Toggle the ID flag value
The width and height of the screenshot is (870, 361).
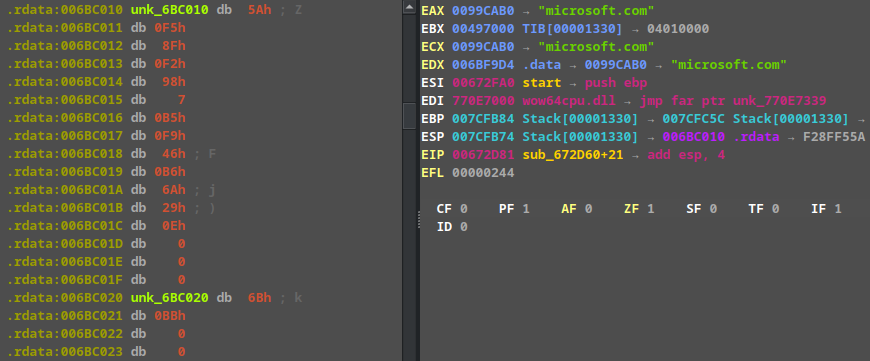tap(463, 226)
